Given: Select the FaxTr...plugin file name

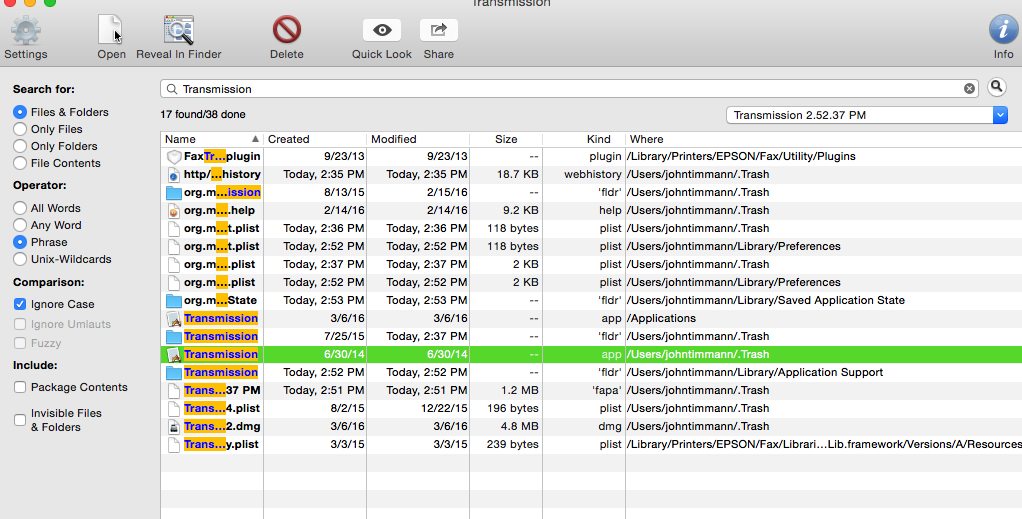Looking at the screenshot, I should click(x=222, y=156).
